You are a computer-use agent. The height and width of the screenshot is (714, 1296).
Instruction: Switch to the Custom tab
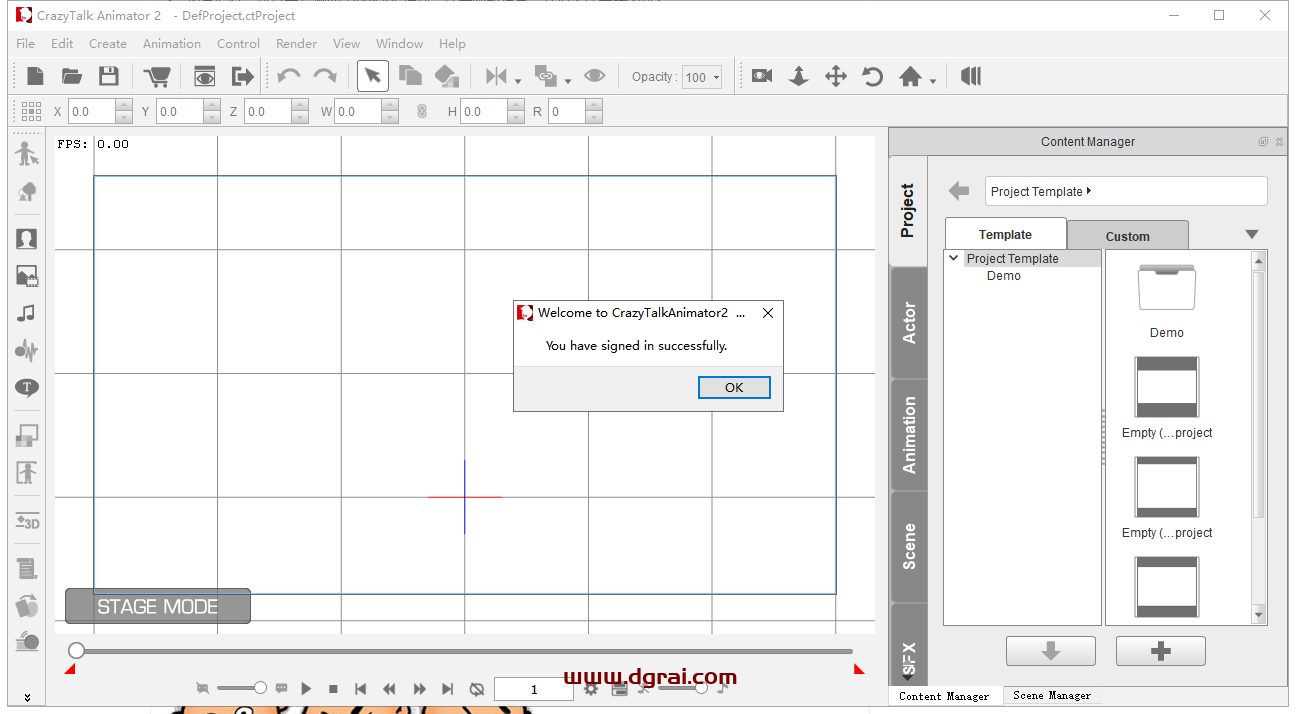[x=1128, y=236]
